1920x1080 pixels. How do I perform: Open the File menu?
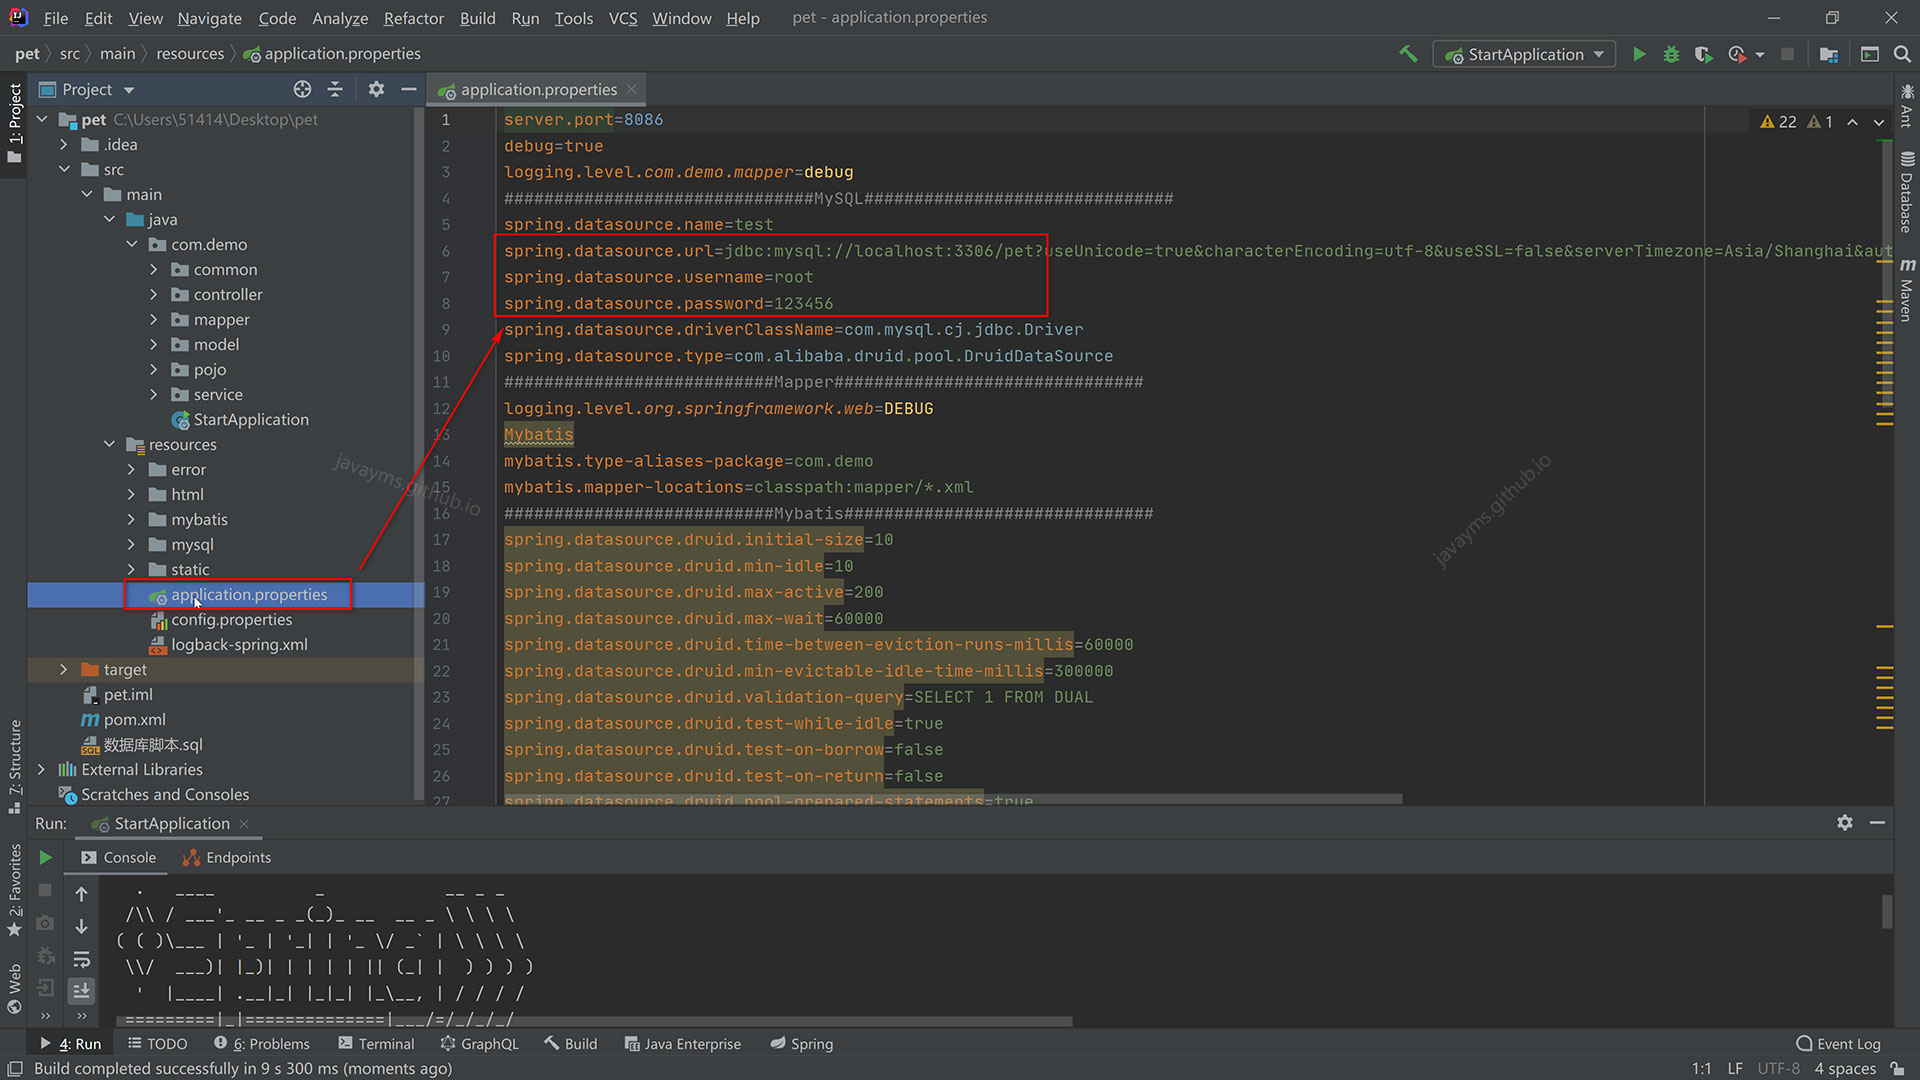click(x=56, y=18)
